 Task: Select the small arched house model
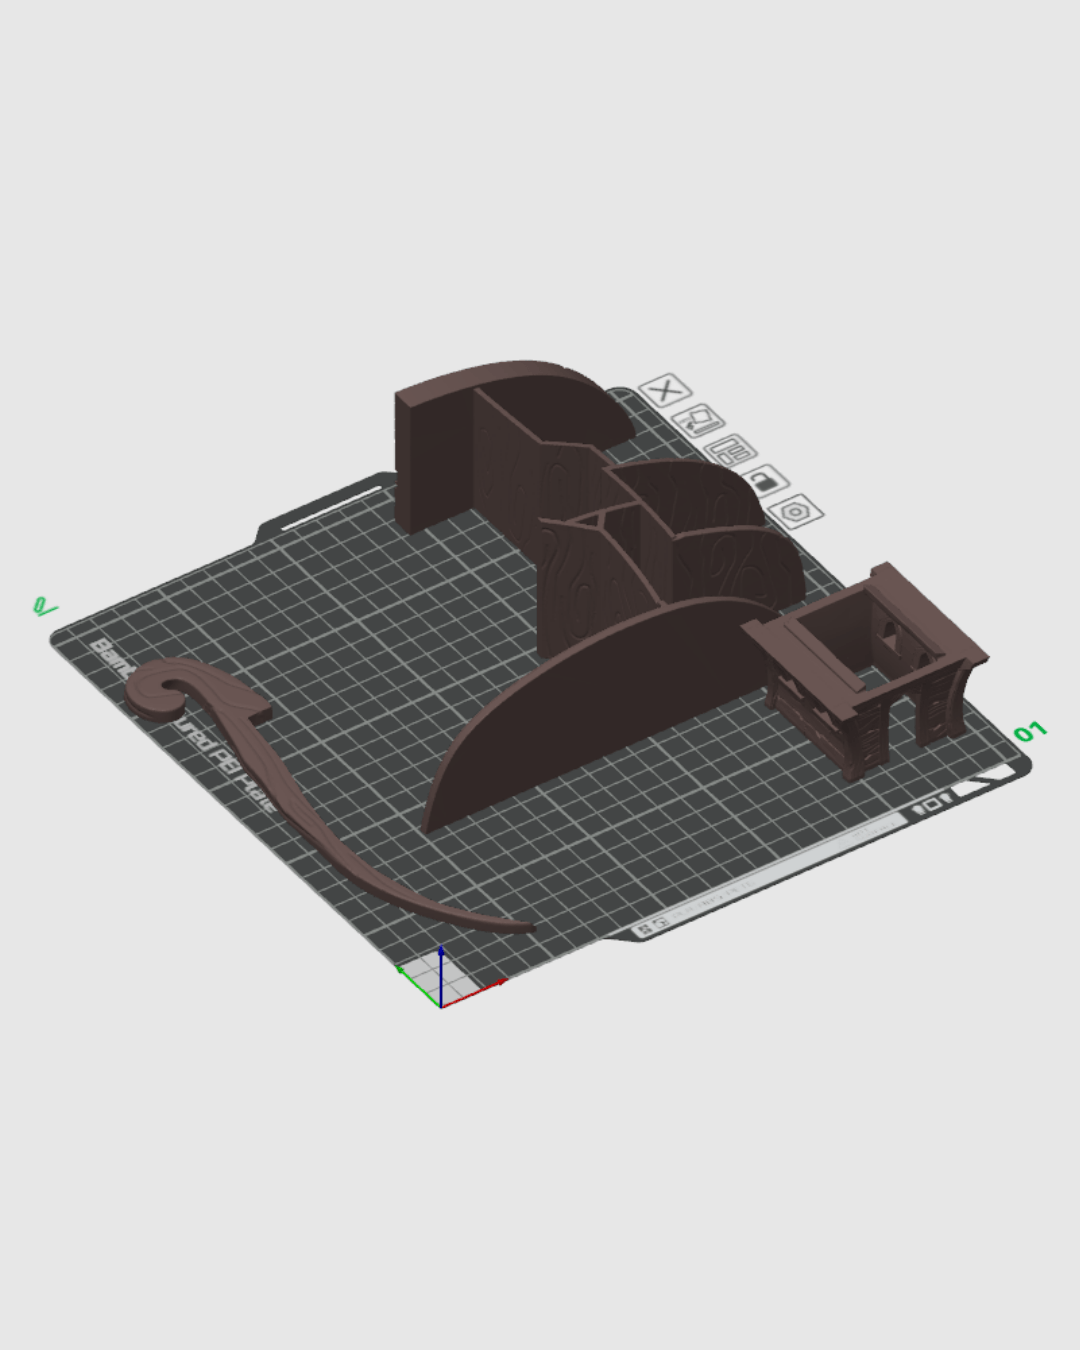865,670
